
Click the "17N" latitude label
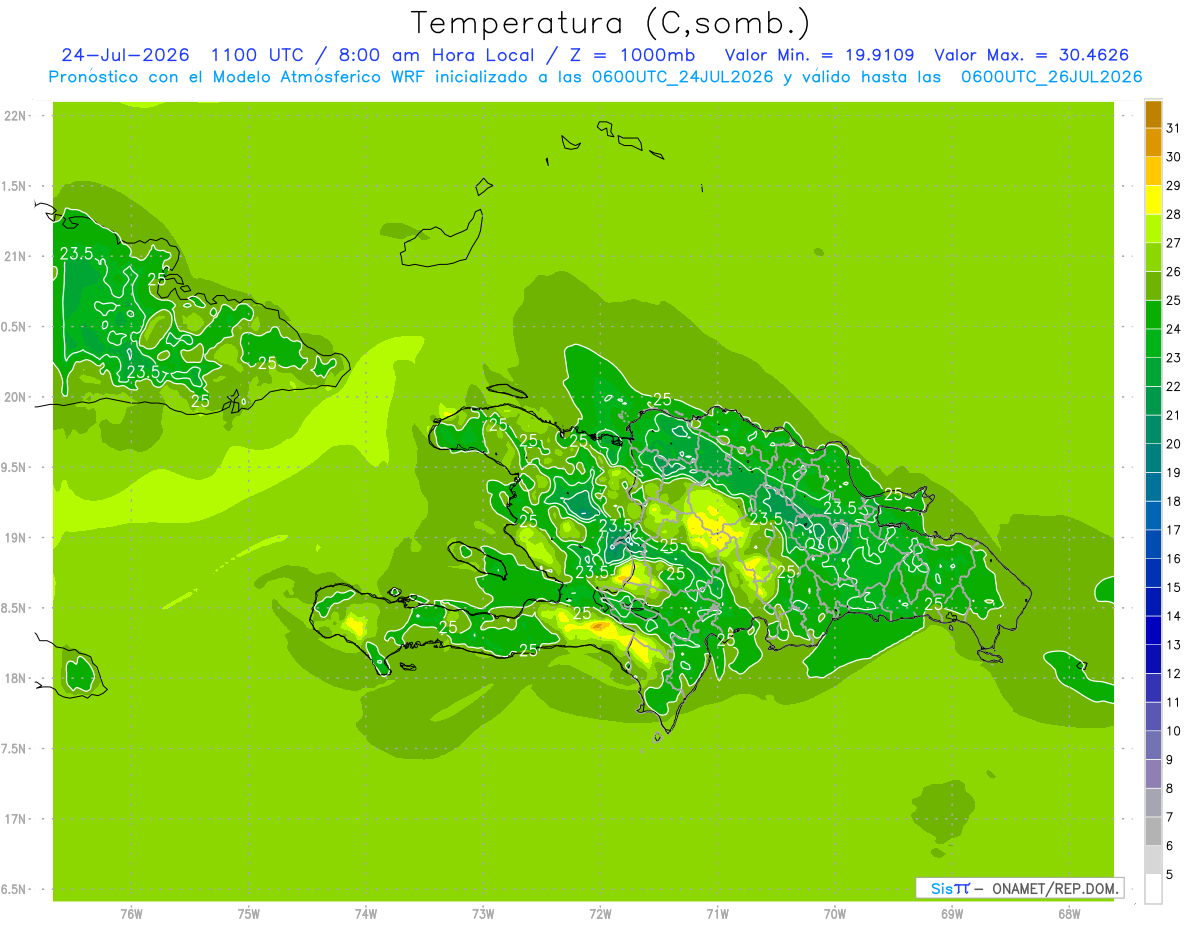[x=15, y=819]
